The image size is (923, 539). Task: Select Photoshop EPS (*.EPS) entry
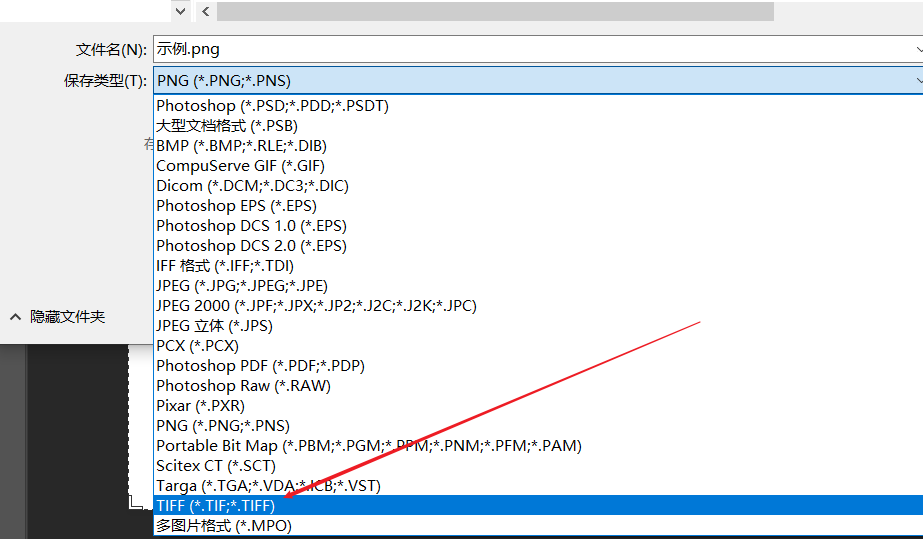point(538,206)
